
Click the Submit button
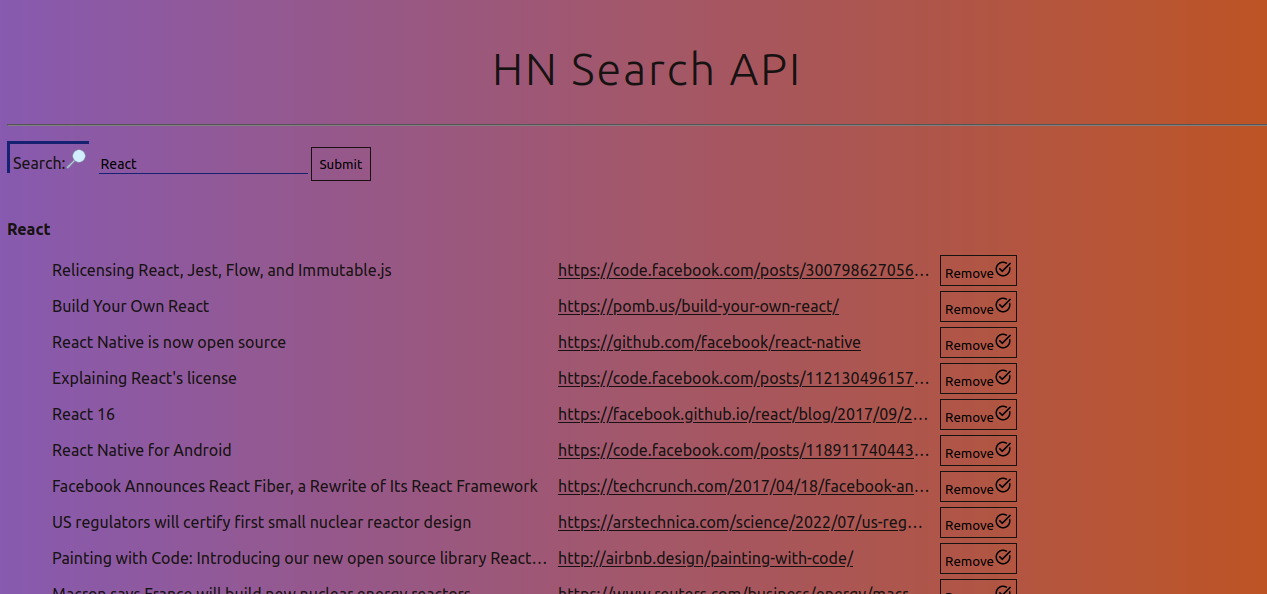click(x=341, y=164)
